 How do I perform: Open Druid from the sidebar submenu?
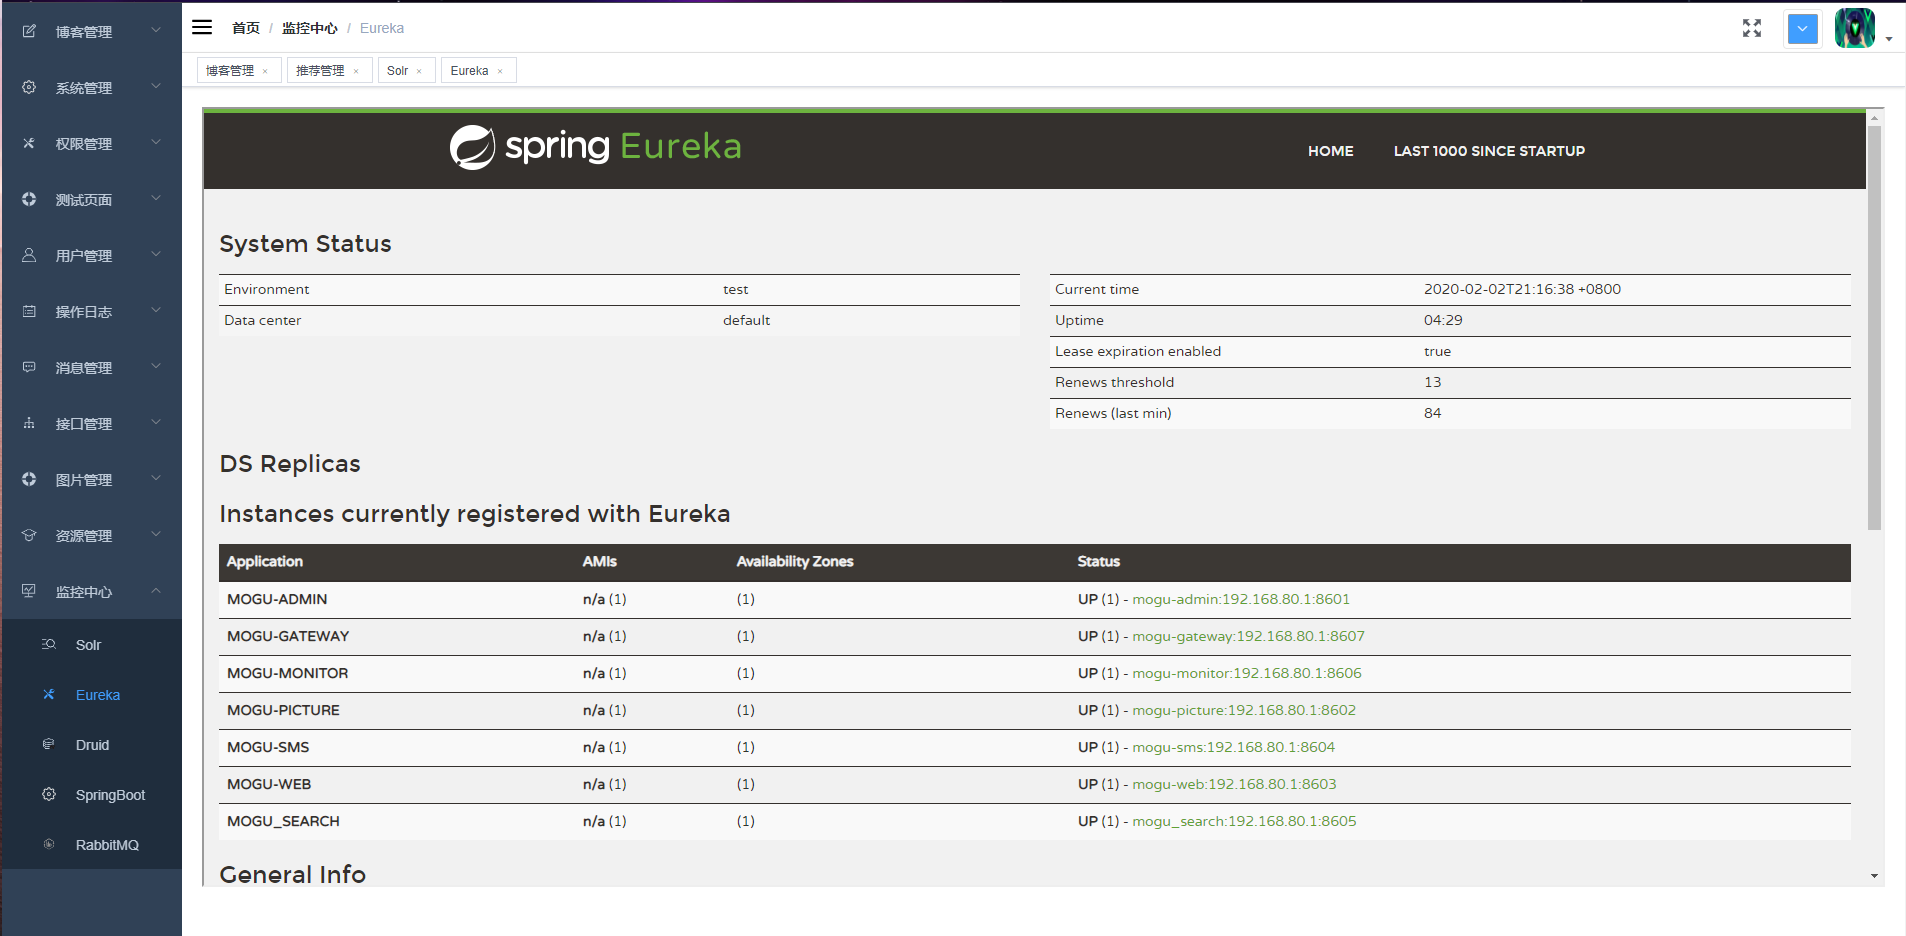(92, 745)
